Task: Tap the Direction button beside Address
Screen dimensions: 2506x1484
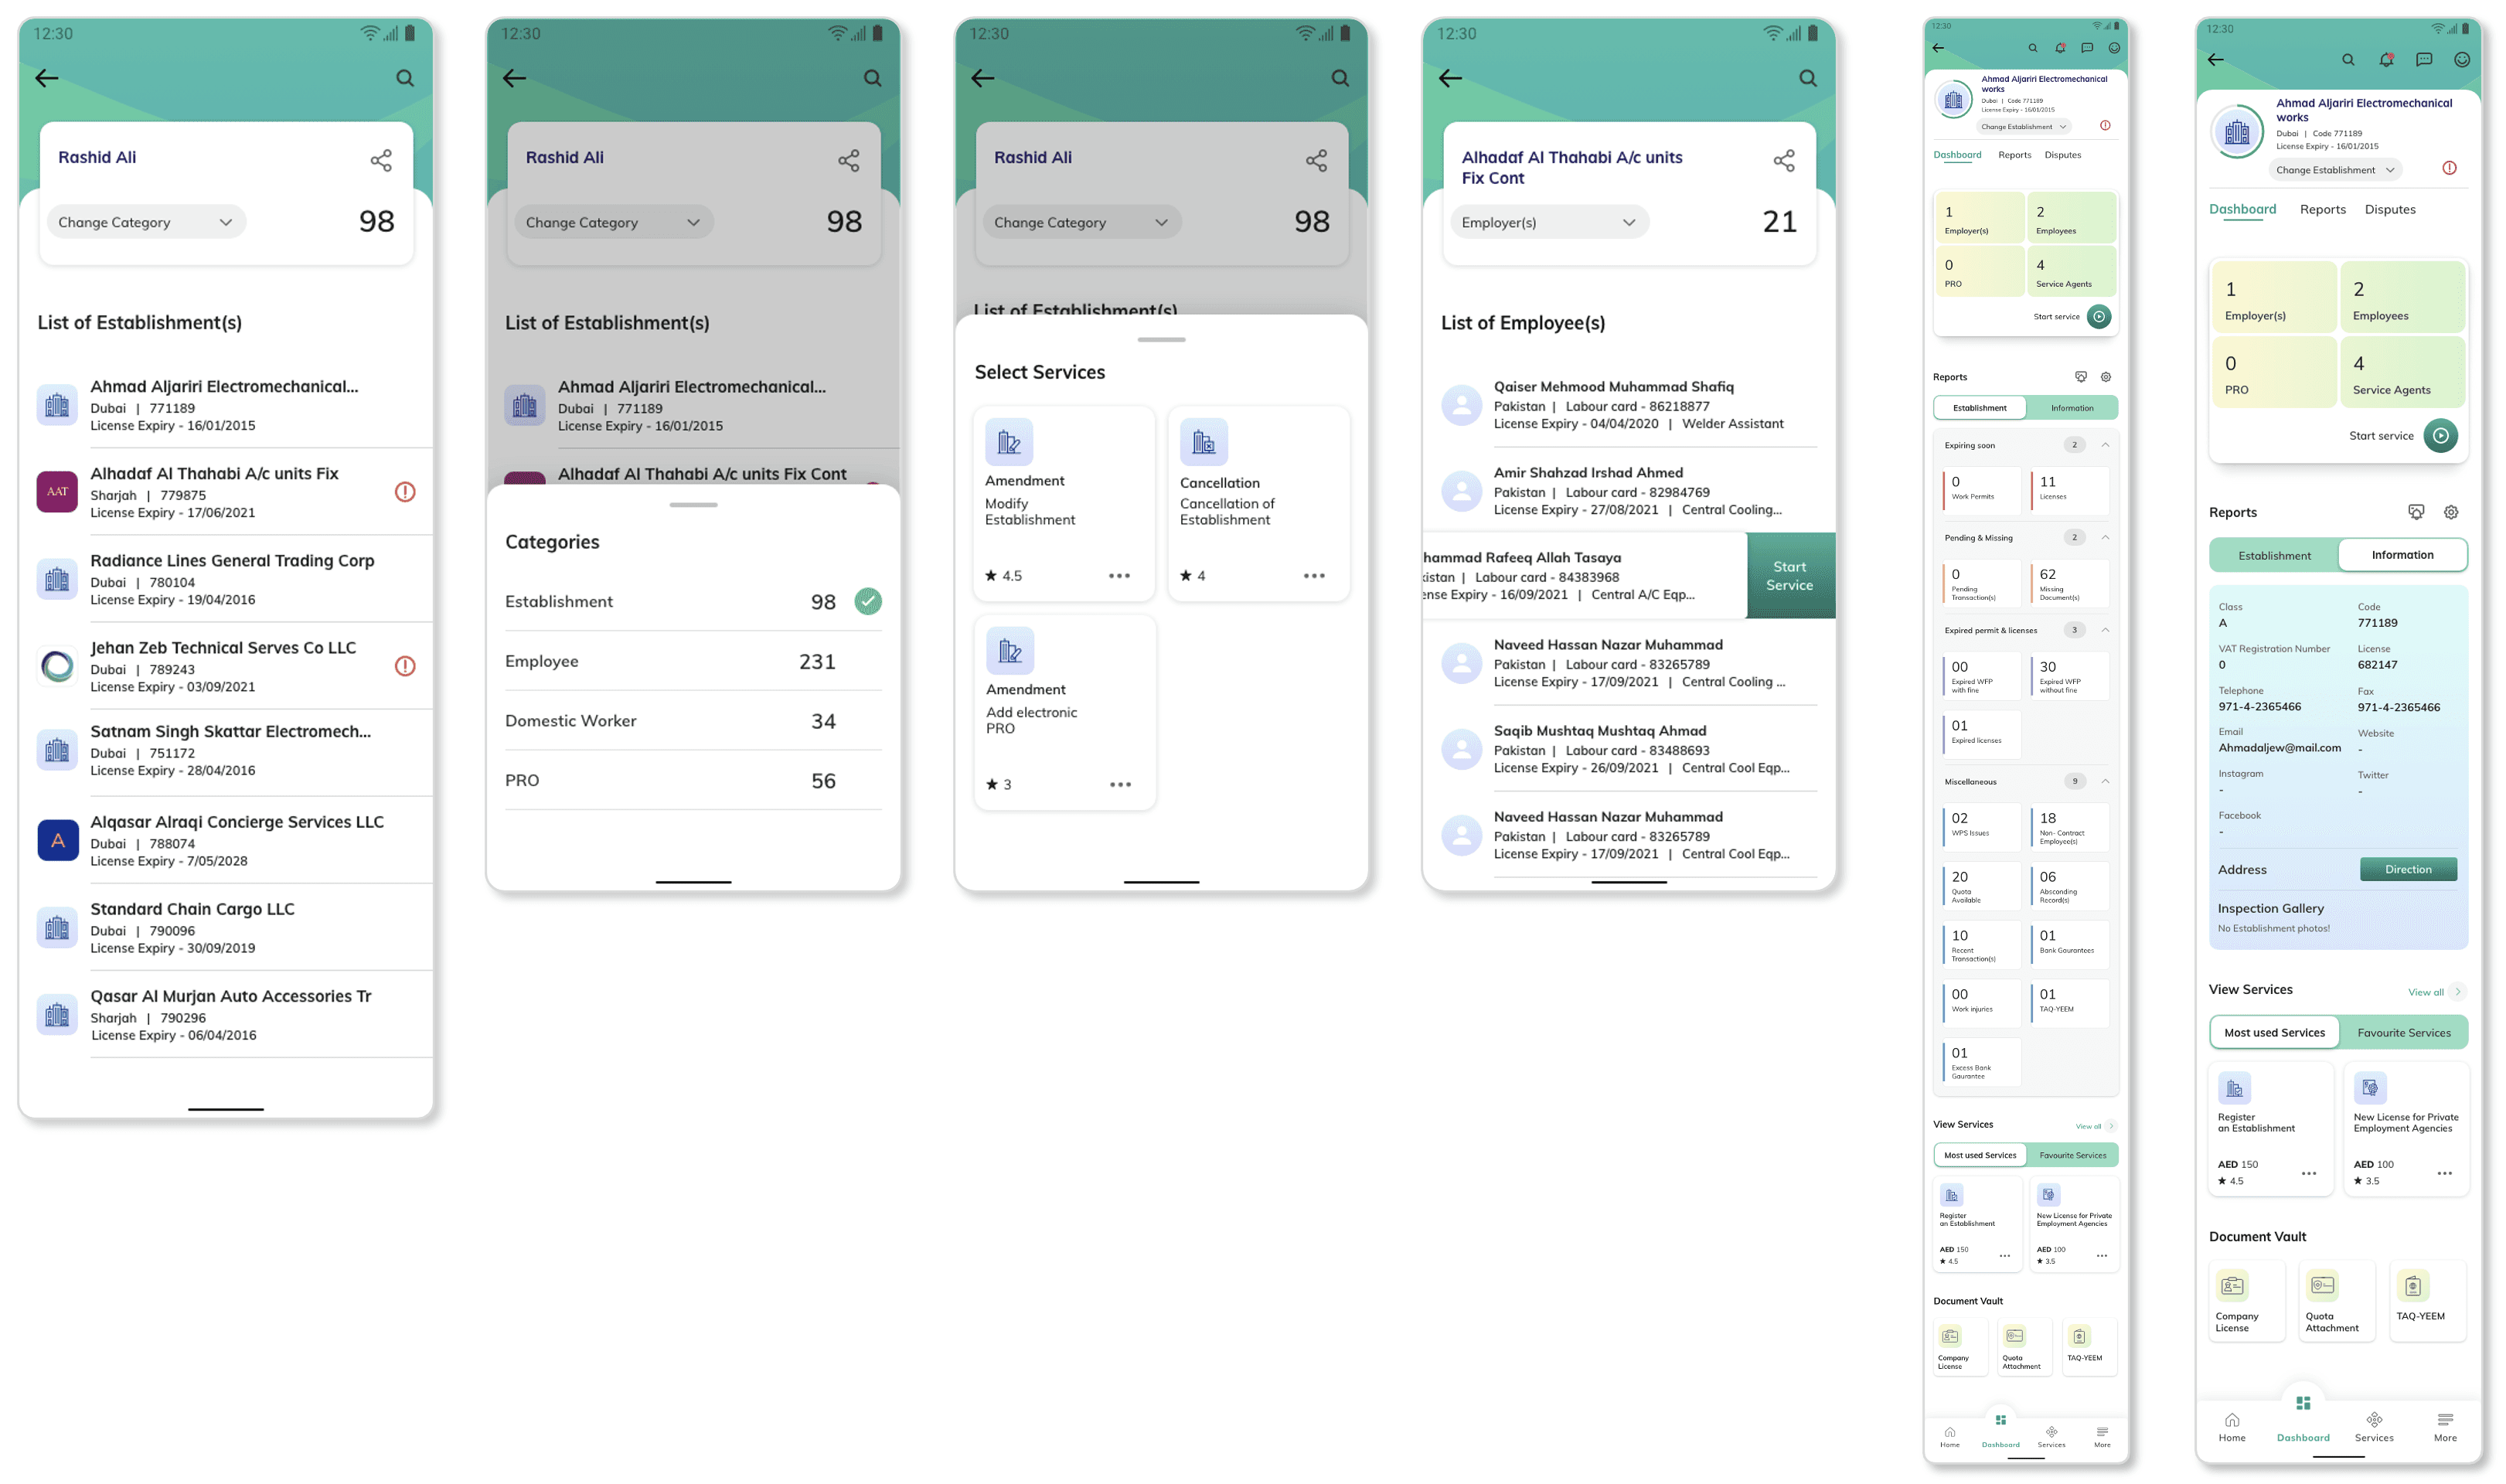Action: point(2407,870)
